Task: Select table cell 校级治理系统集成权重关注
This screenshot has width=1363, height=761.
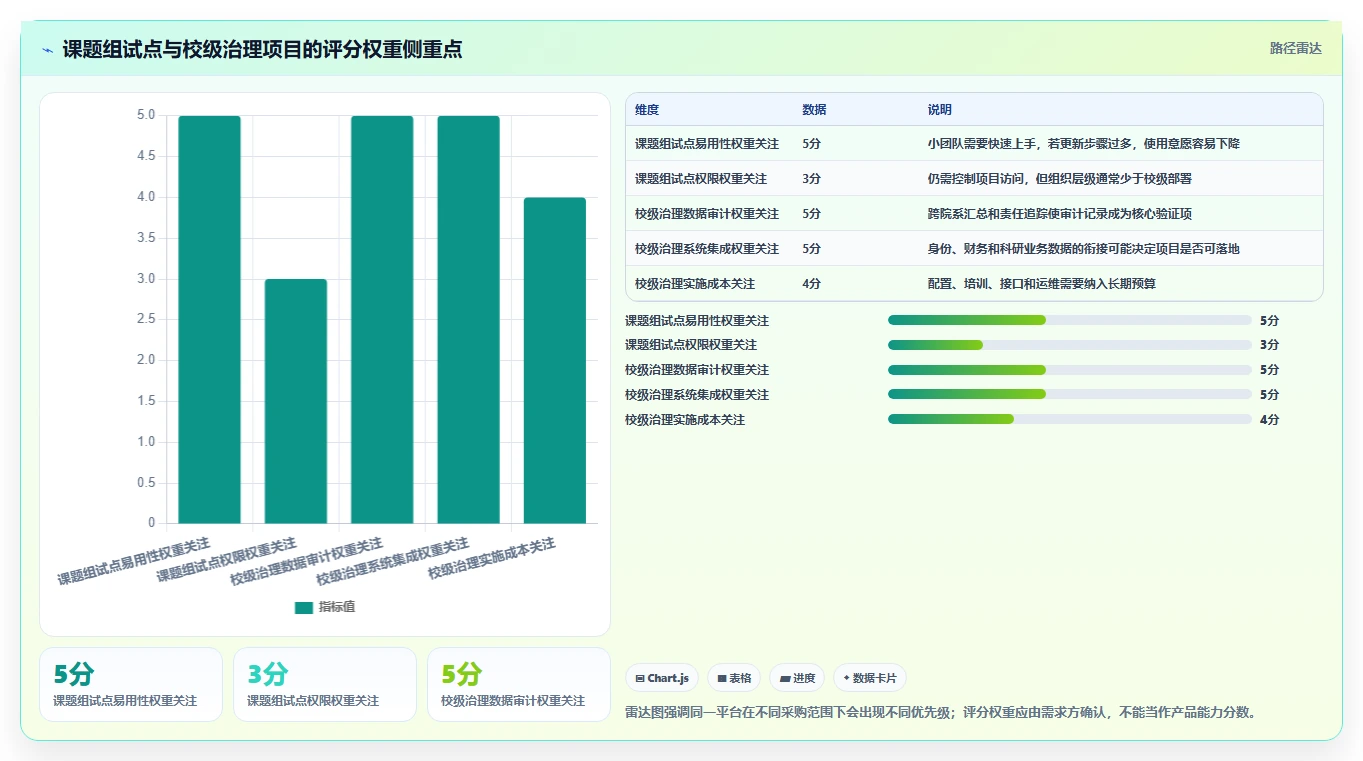Action: [707, 249]
